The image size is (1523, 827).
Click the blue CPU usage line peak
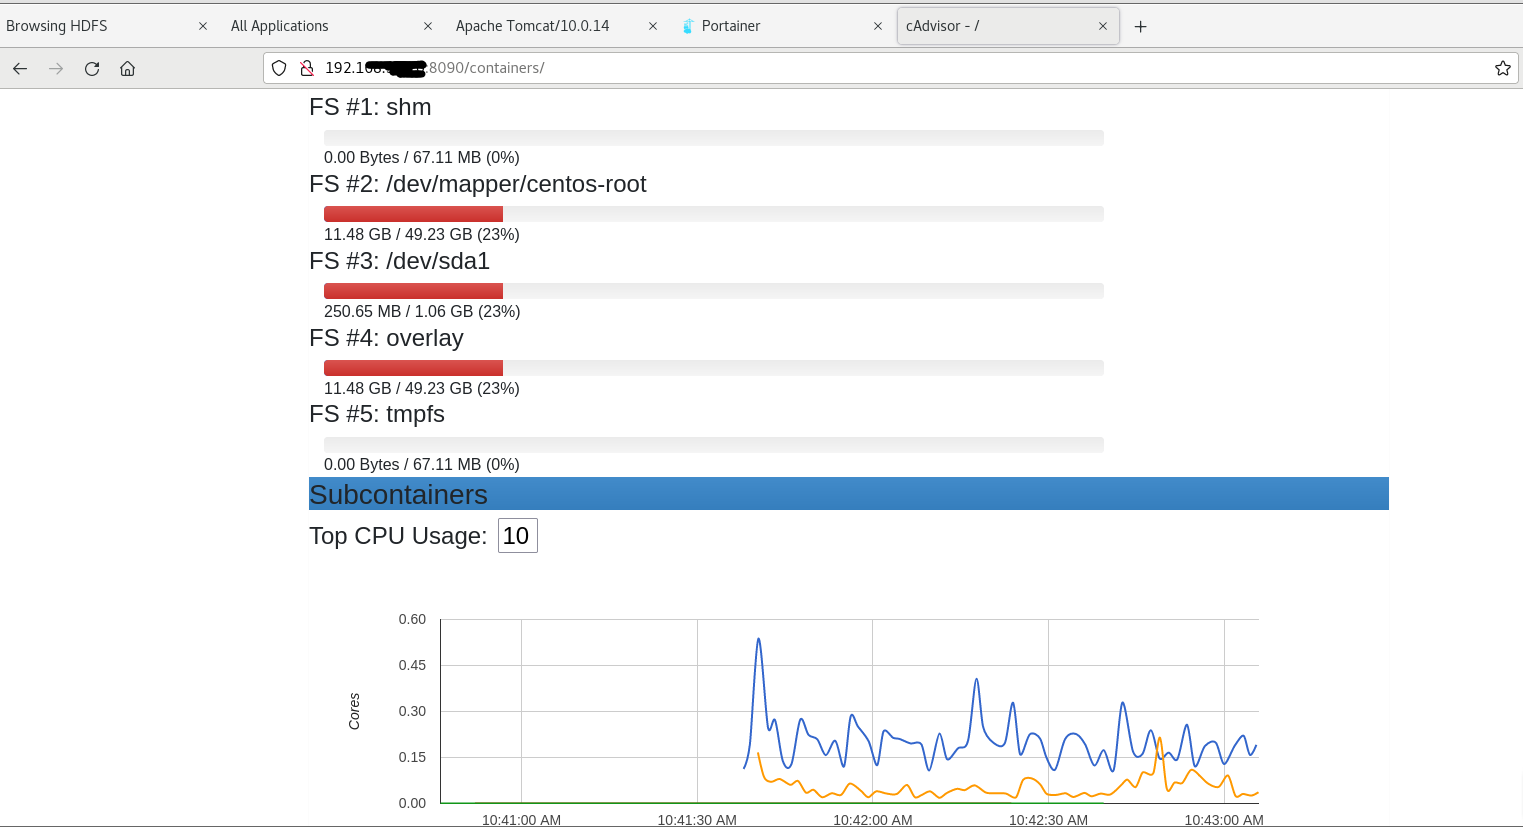pyautogui.click(x=759, y=640)
